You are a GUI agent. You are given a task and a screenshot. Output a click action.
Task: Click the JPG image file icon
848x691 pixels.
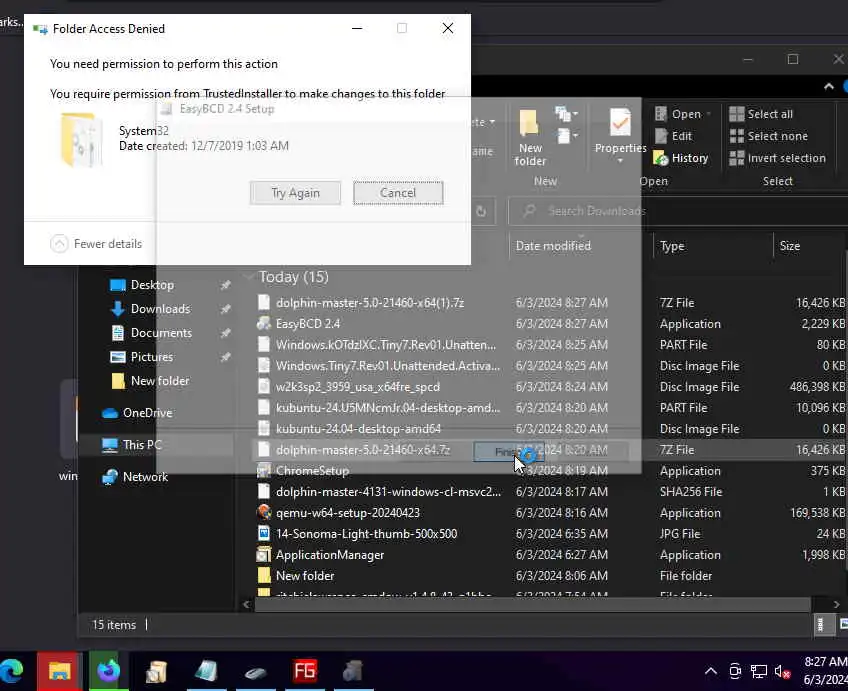(x=264, y=534)
